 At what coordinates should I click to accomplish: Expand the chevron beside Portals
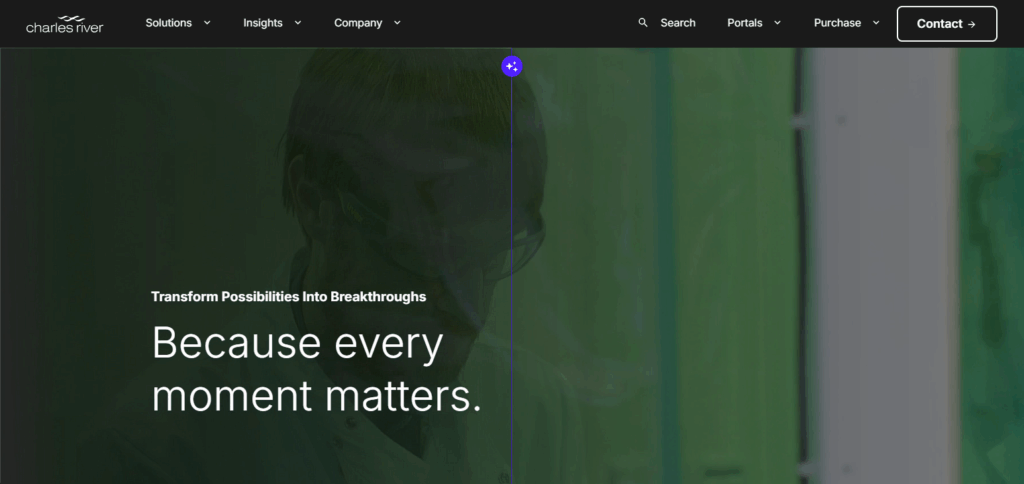(x=777, y=23)
